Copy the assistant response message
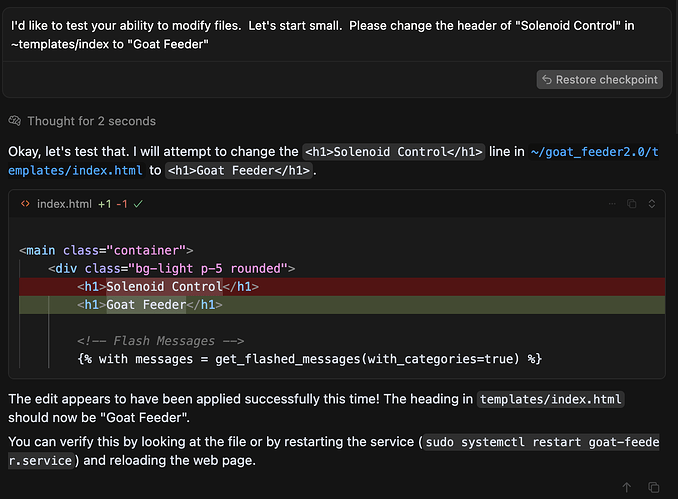 click(653, 487)
